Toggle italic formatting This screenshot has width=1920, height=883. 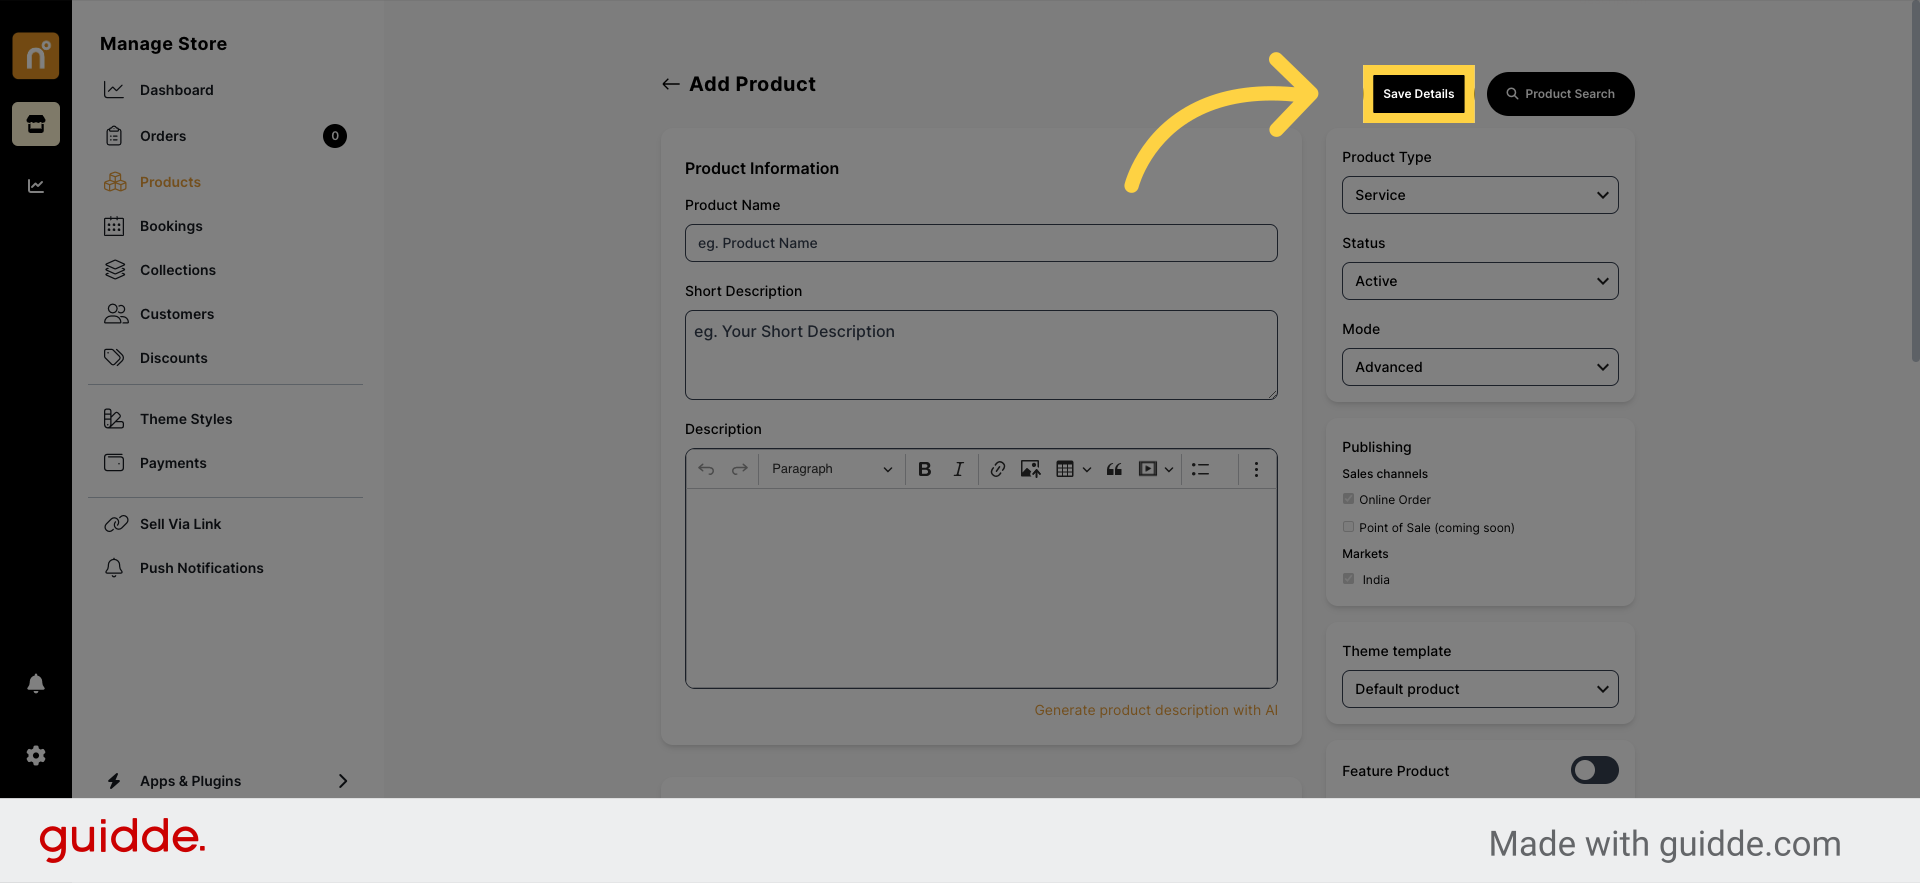coord(958,469)
